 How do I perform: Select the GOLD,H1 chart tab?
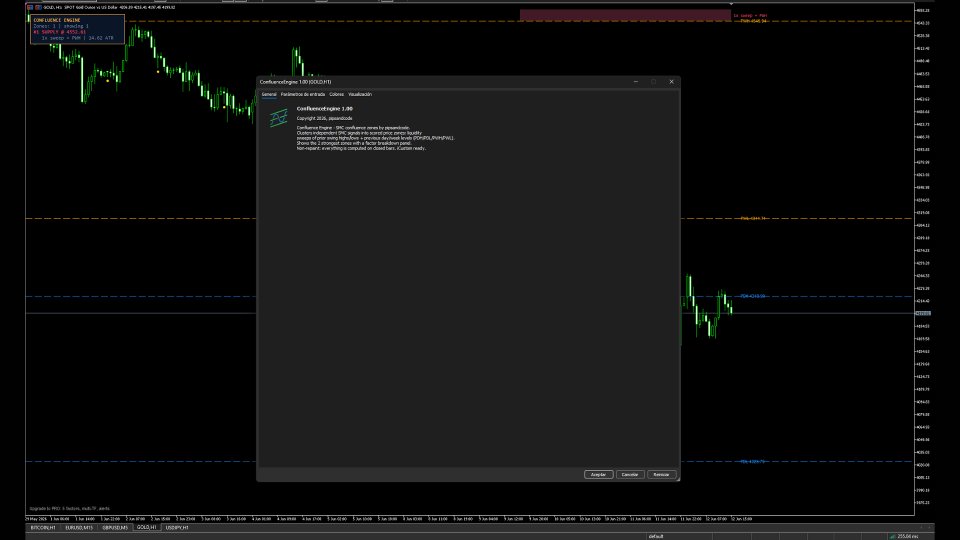pos(146,527)
